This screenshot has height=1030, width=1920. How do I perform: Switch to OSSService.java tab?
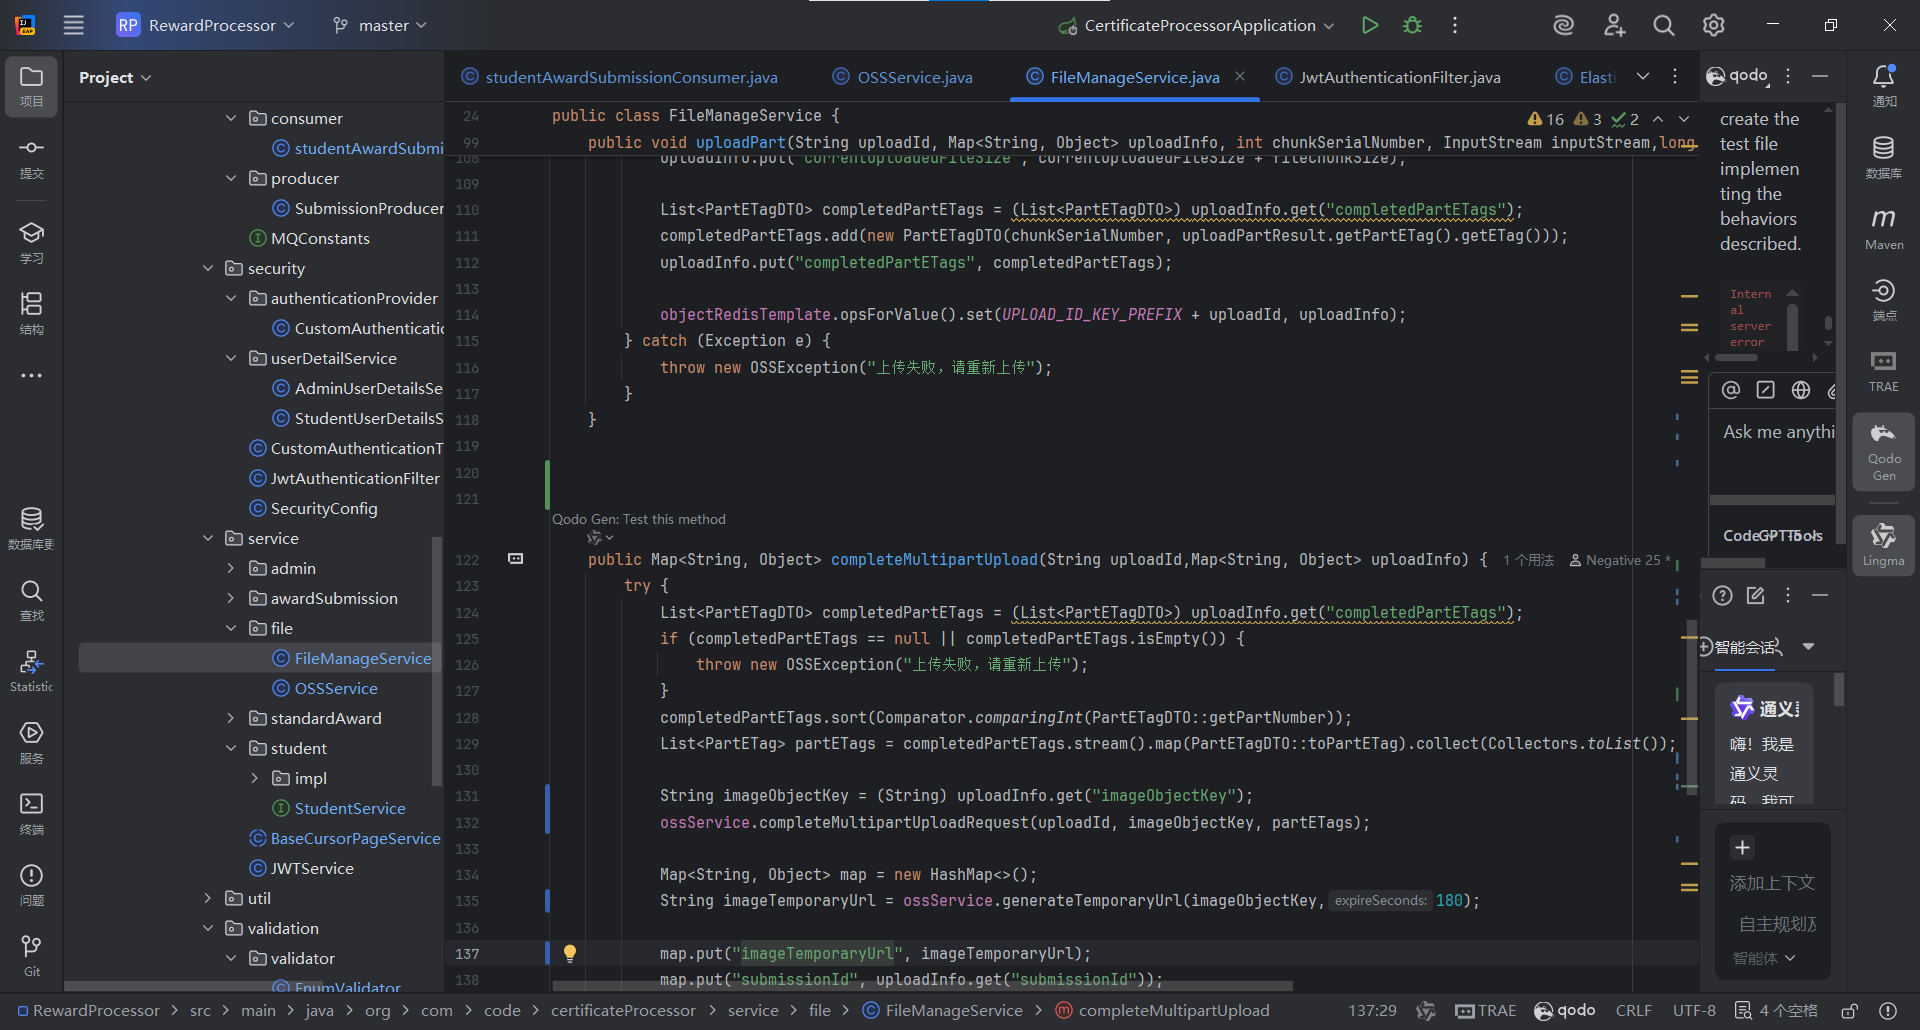pyautogui.click(x=903, y=77)
